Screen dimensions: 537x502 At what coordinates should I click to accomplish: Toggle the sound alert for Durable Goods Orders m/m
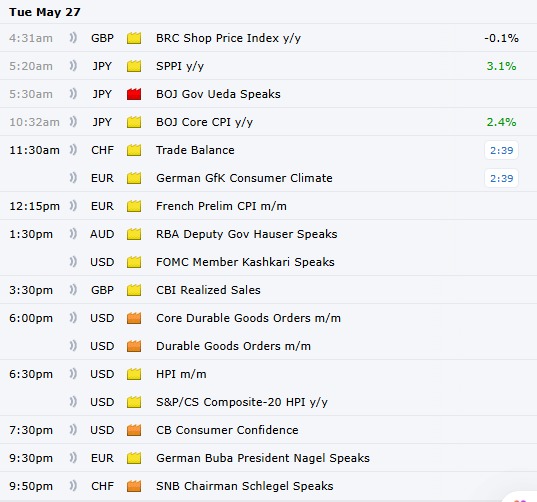73,346
